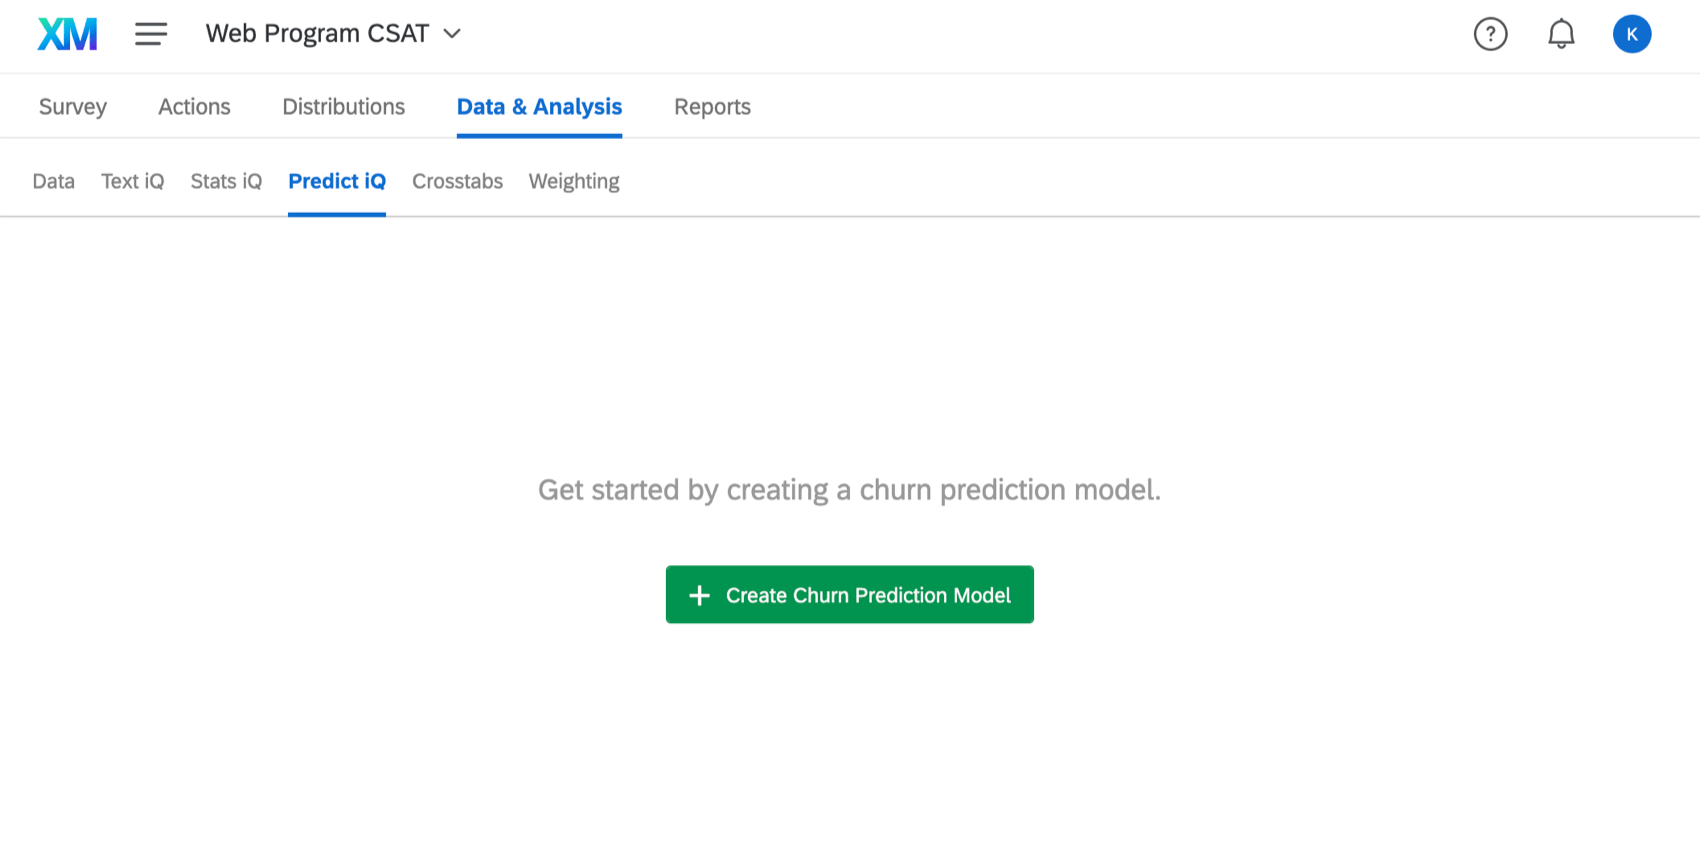Open the account avatar menu
Image resolution: width=1700 pixels, height=842 pixels.
pos(1632,33)
